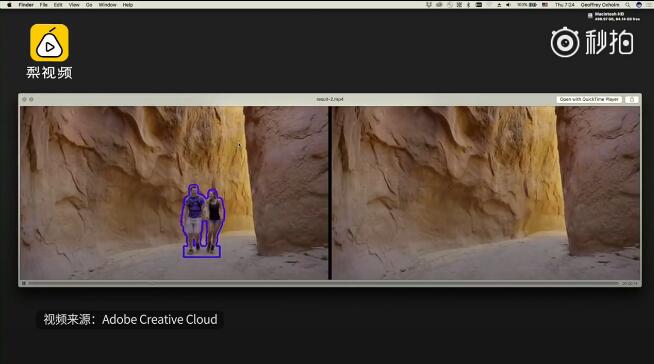
Task: Click the video progress scrubber bar
Action: [323, 283]
